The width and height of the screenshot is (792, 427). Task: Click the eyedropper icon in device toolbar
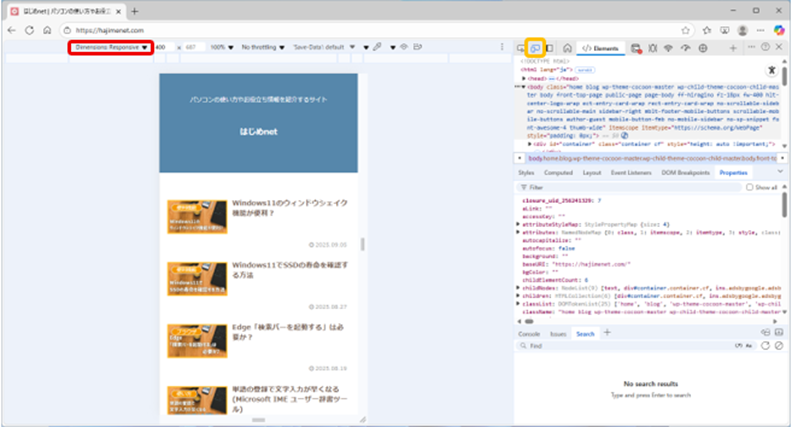[377, 47]
